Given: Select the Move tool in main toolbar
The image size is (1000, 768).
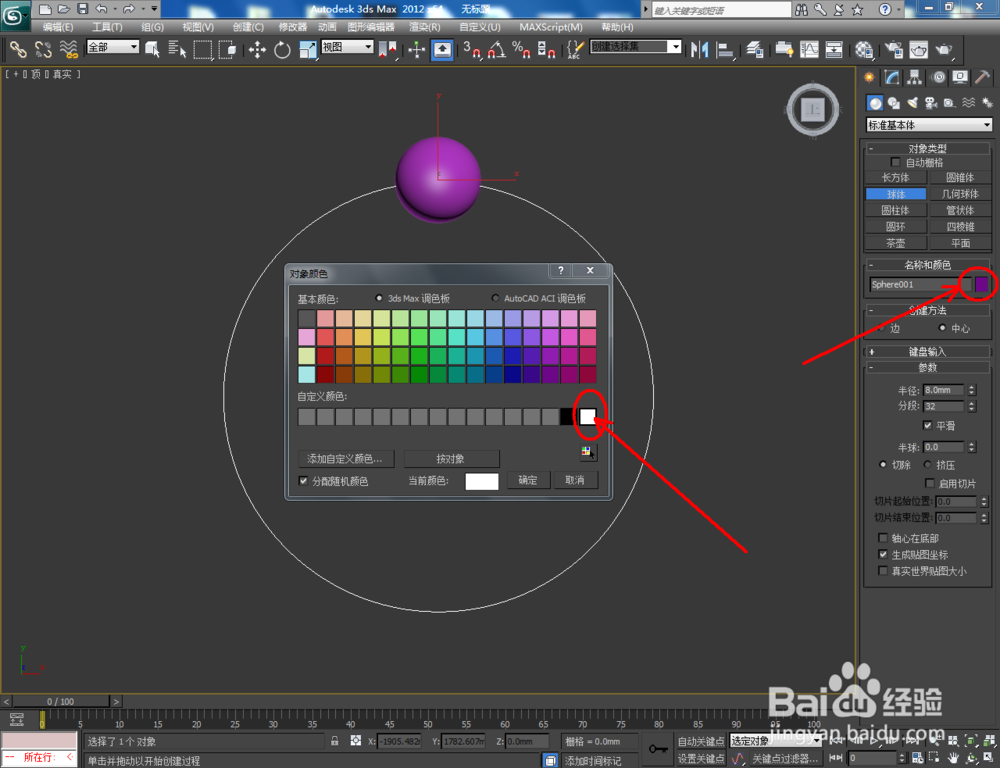Looking at the screenshot, I should click(257, 49).
